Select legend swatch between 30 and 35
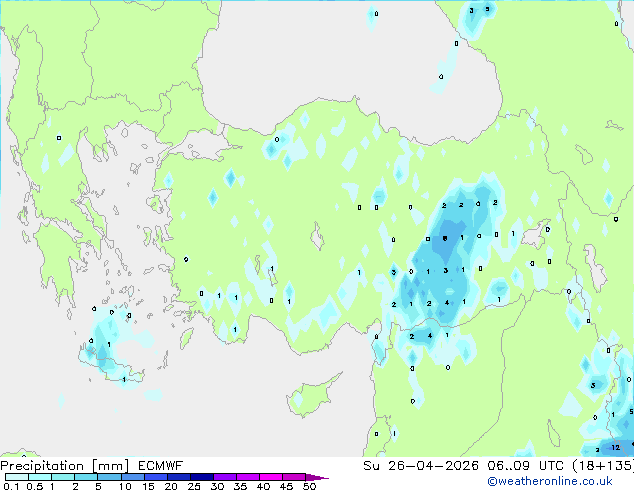Viewport: 634px width, 490px height. coord(224,477)
